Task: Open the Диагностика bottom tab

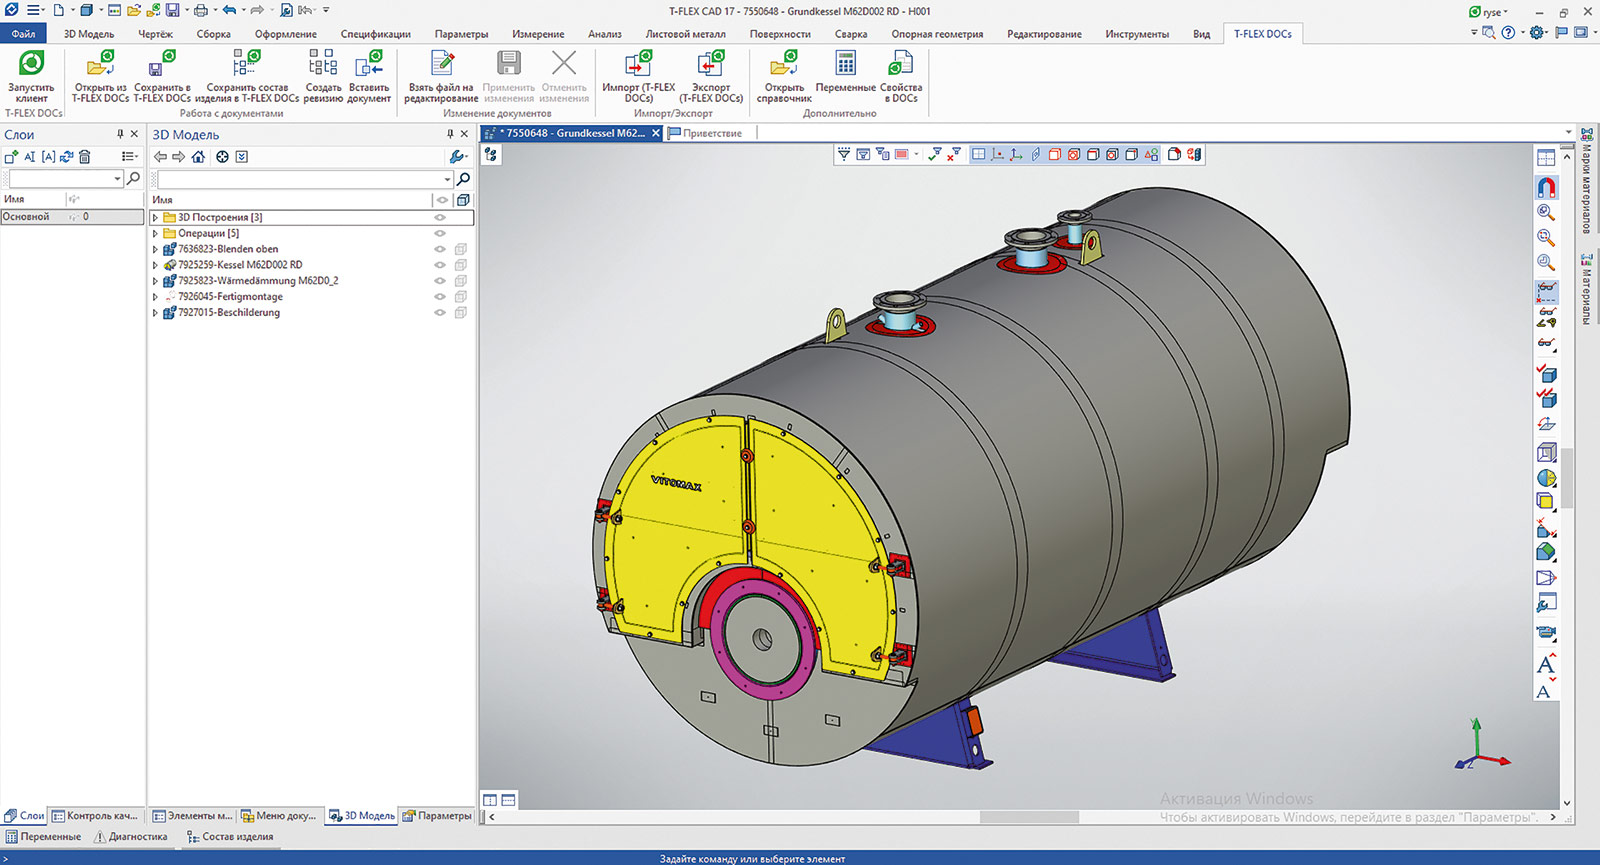Action: pyautogui.click(x=131, y=837)
